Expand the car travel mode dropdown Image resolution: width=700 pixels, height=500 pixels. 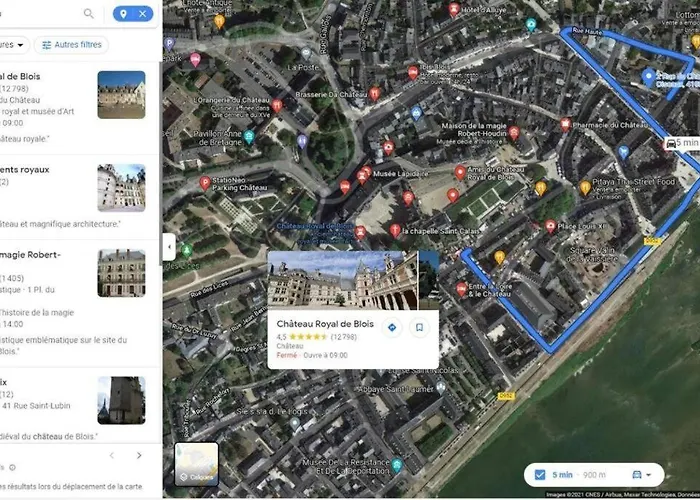click(642, 475)
